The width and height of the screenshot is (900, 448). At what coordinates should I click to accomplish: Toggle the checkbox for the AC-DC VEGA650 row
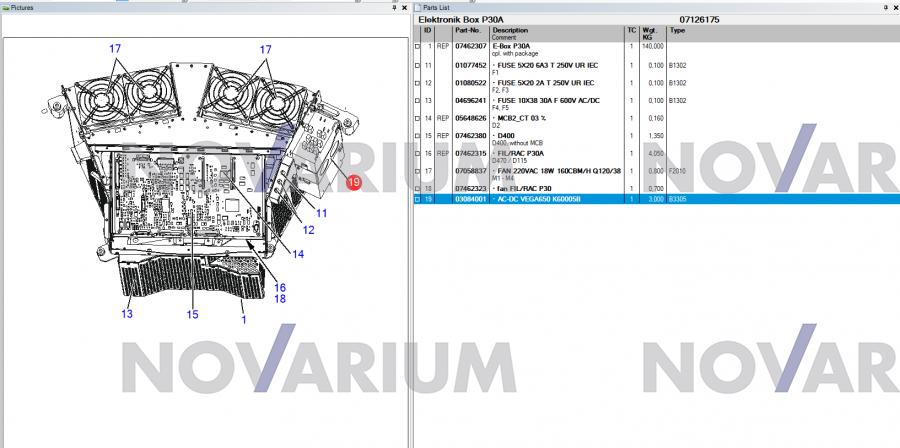tap(417, 199)
